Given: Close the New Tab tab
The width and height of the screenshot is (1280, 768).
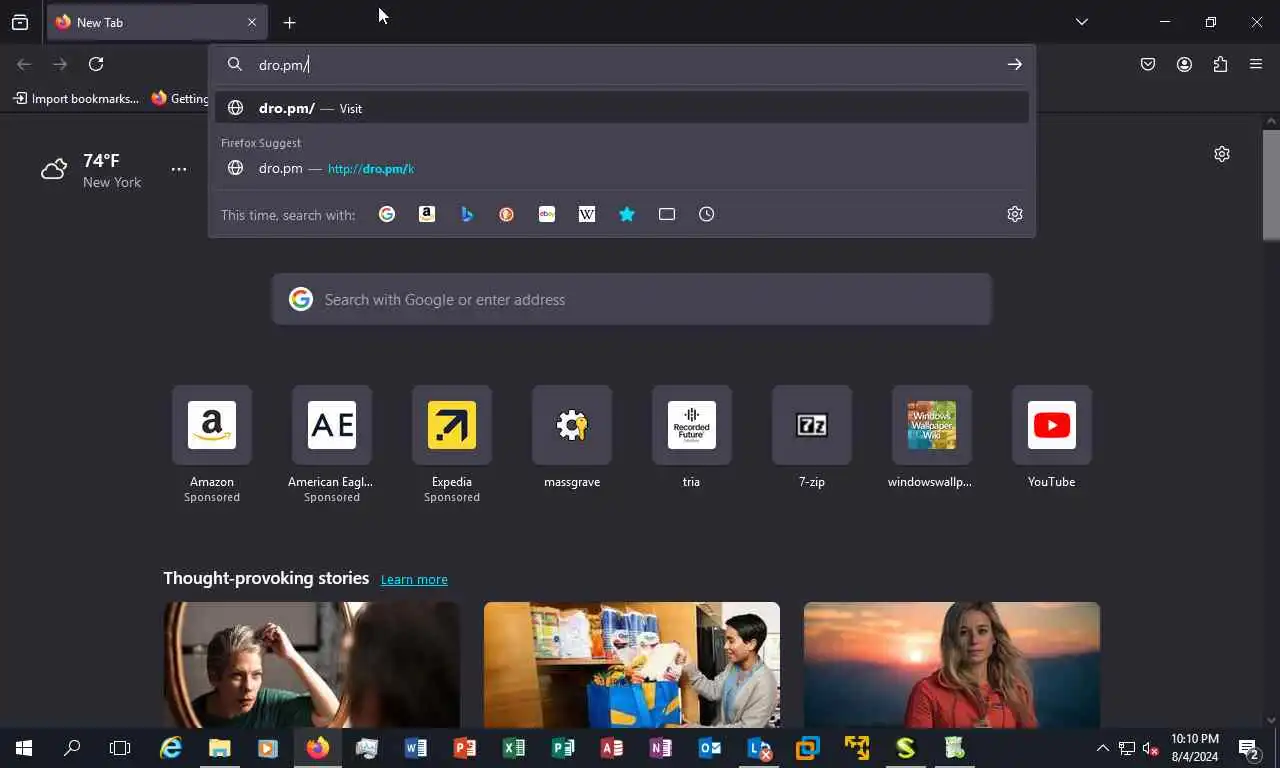Looking at the screenshot, I should [x=252, y=22].
